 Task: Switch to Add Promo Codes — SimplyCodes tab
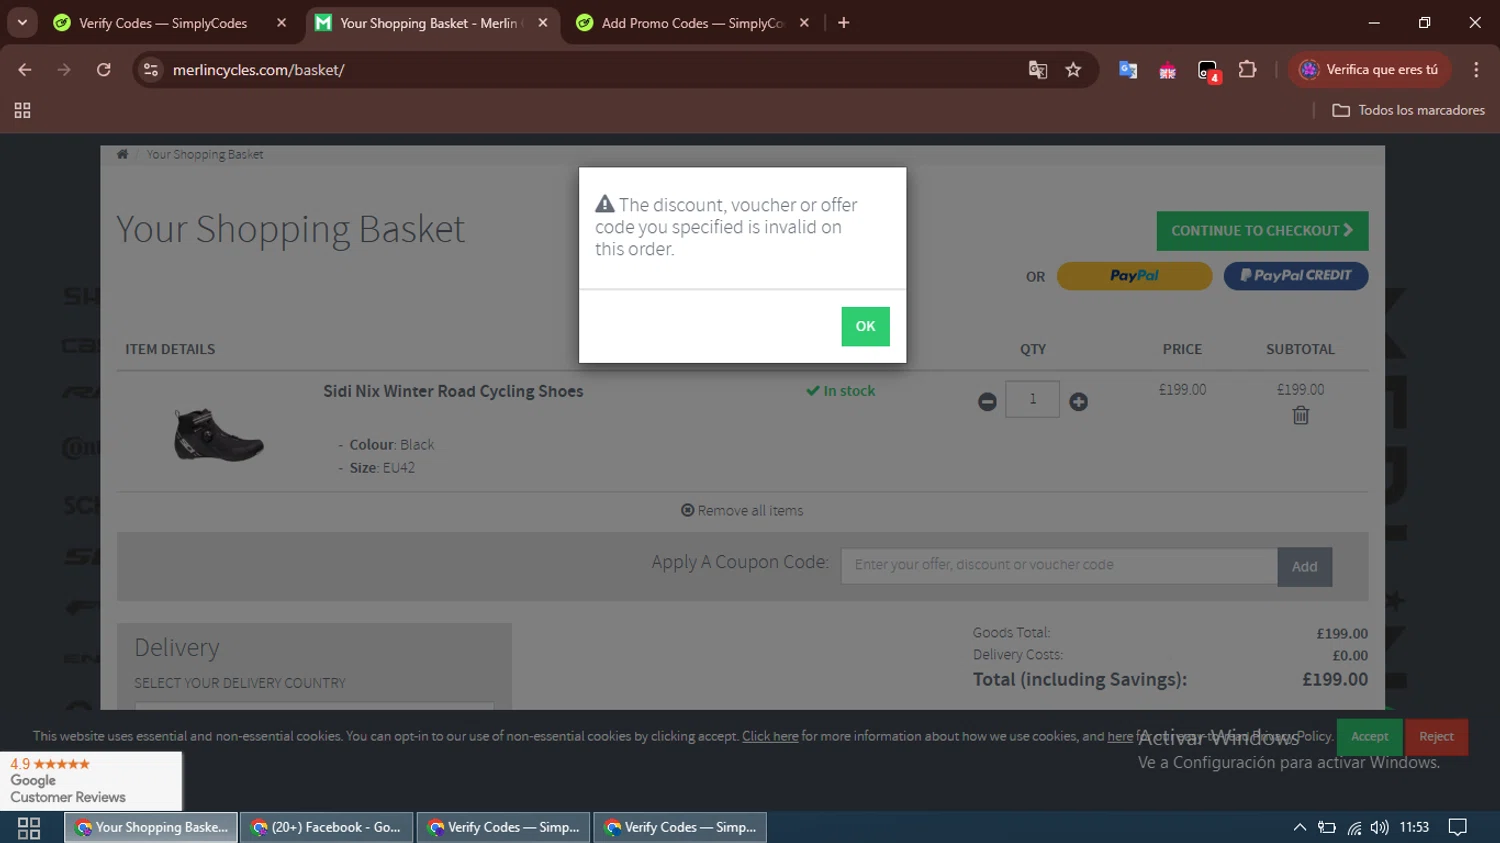pyautogui.click(x=692, y=23)
